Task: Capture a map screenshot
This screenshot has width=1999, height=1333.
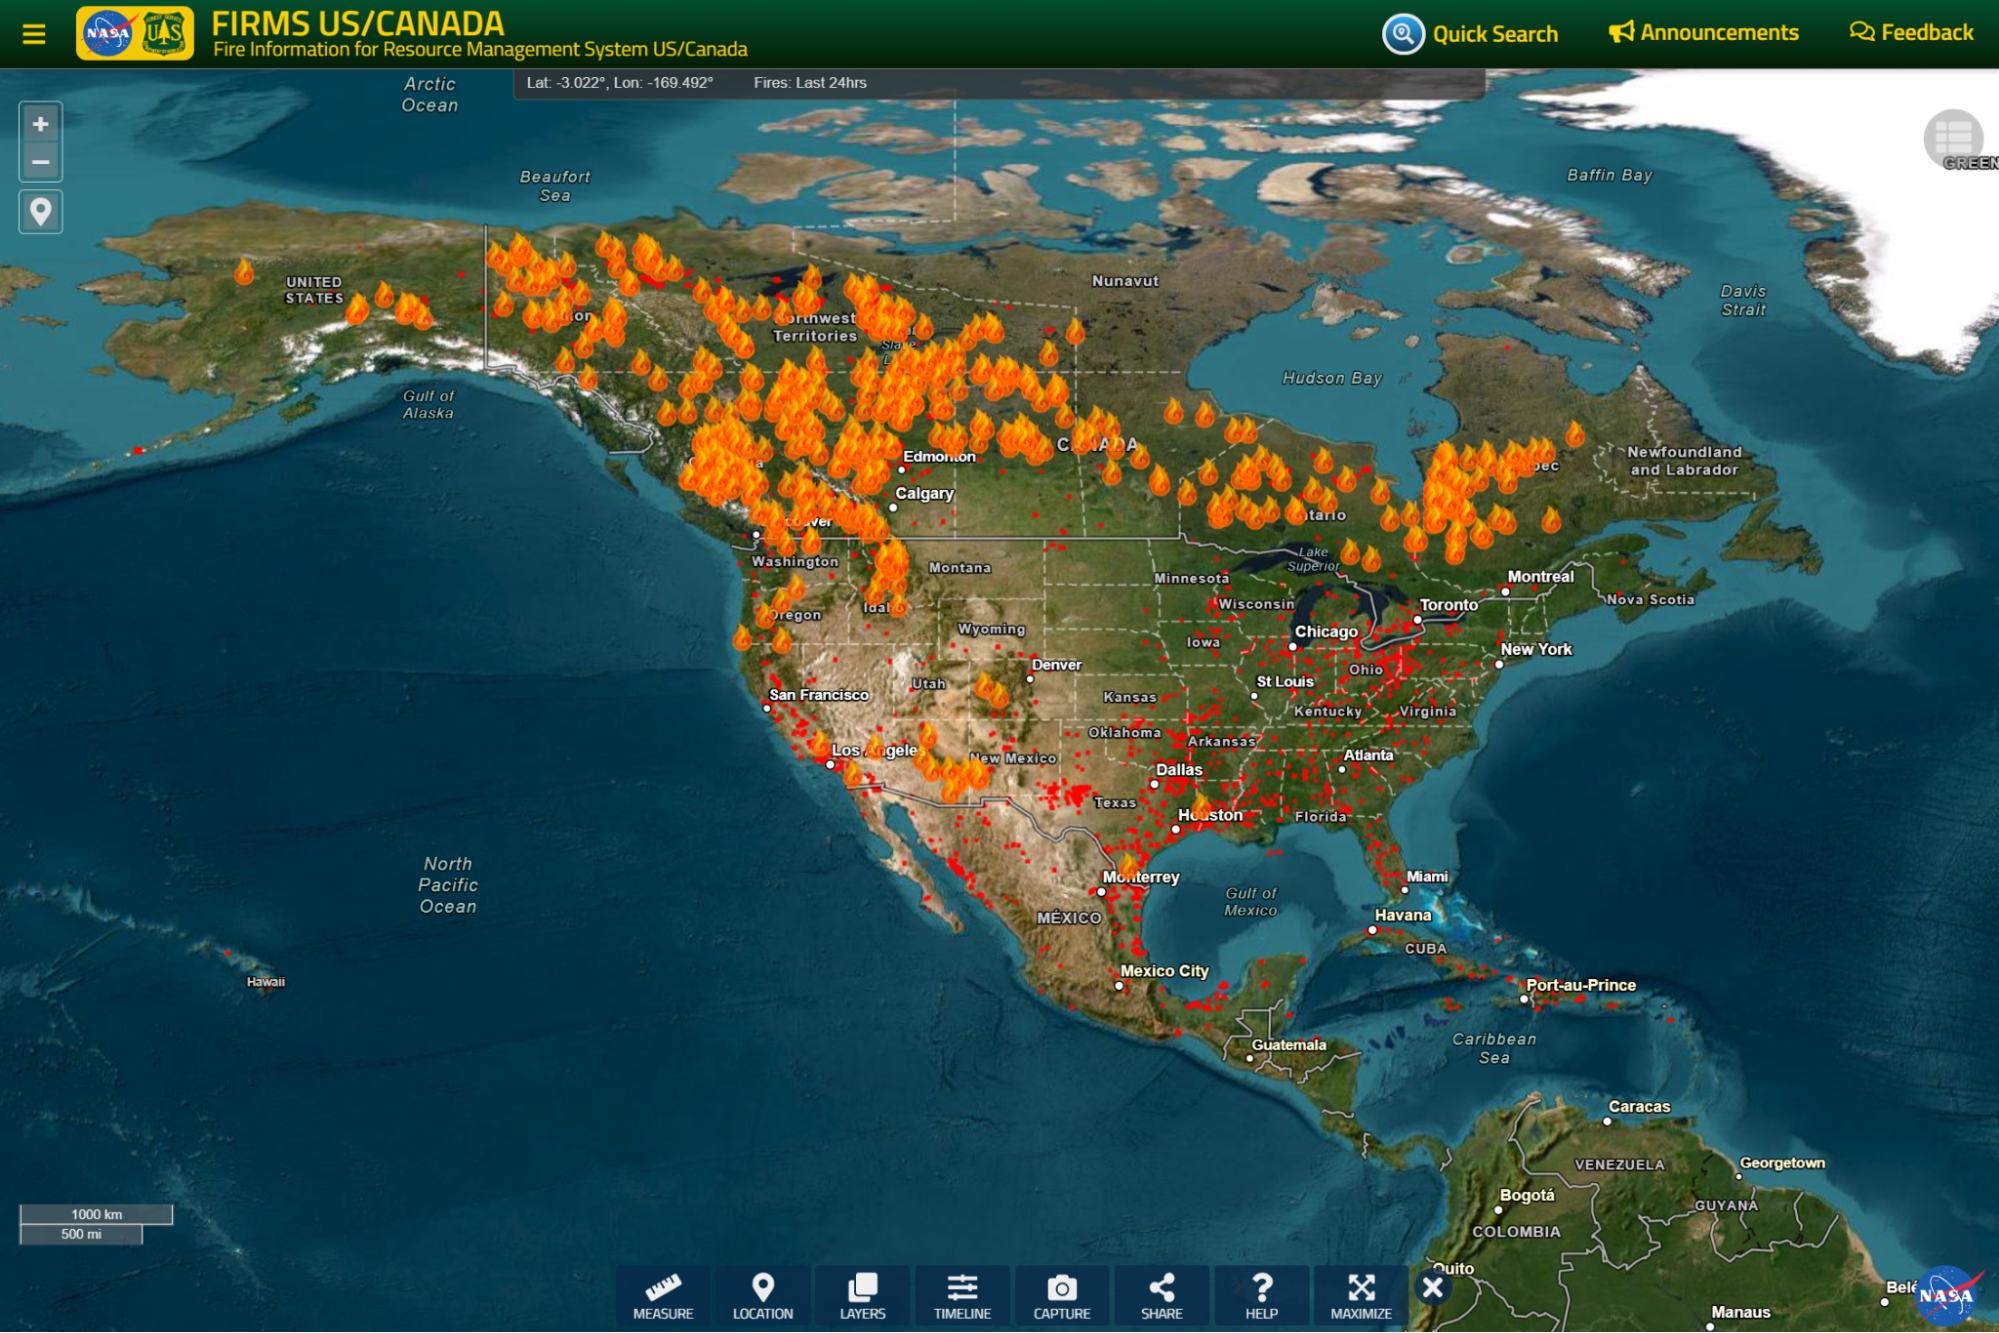Action: 1062,1296
